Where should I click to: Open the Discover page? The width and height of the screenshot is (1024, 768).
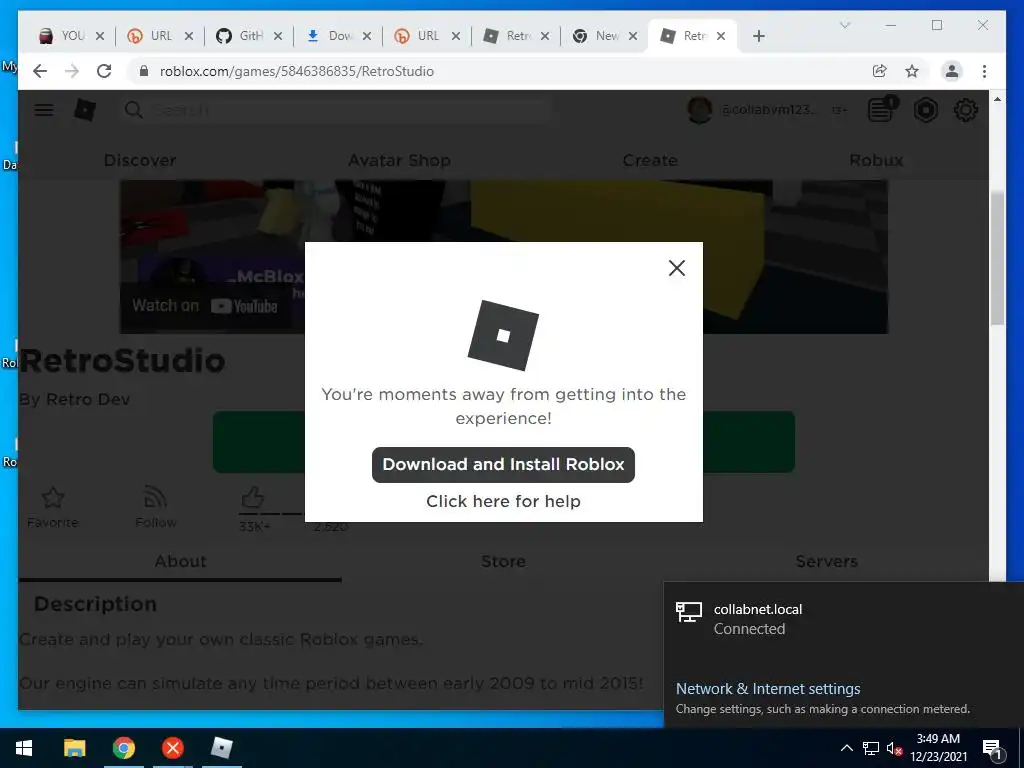click(x=140, y=160)
